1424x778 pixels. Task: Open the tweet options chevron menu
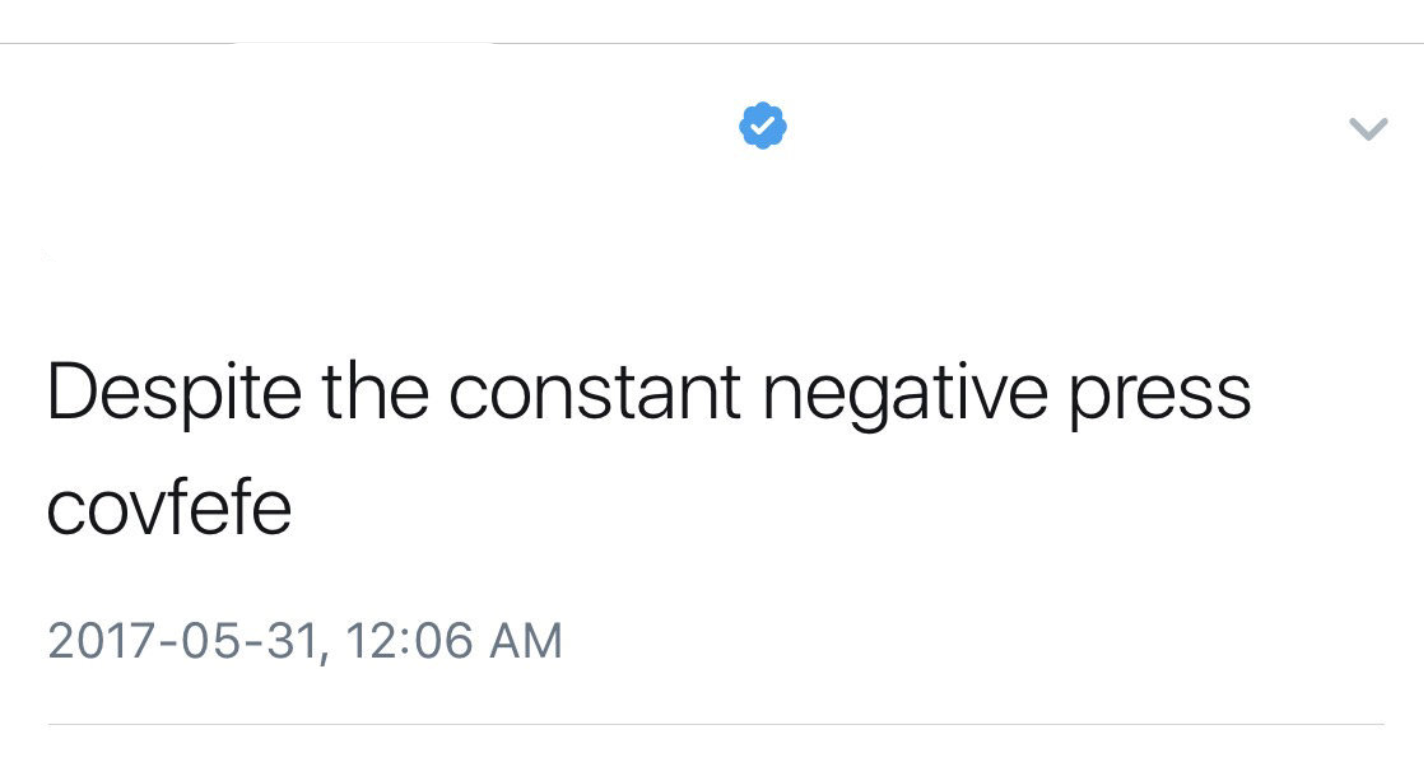[x=1368, y=128]
